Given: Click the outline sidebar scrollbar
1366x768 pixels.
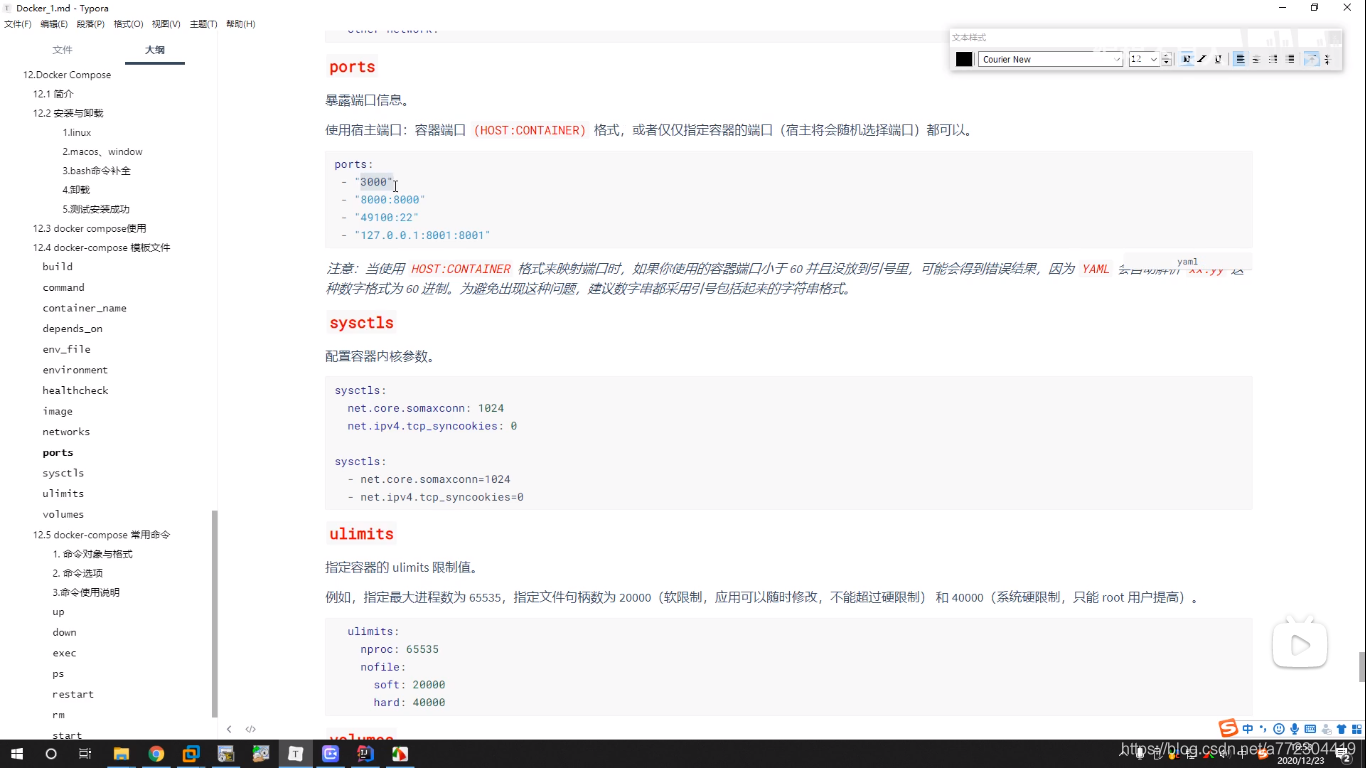Looking at the screenshot, I should 214,614.
